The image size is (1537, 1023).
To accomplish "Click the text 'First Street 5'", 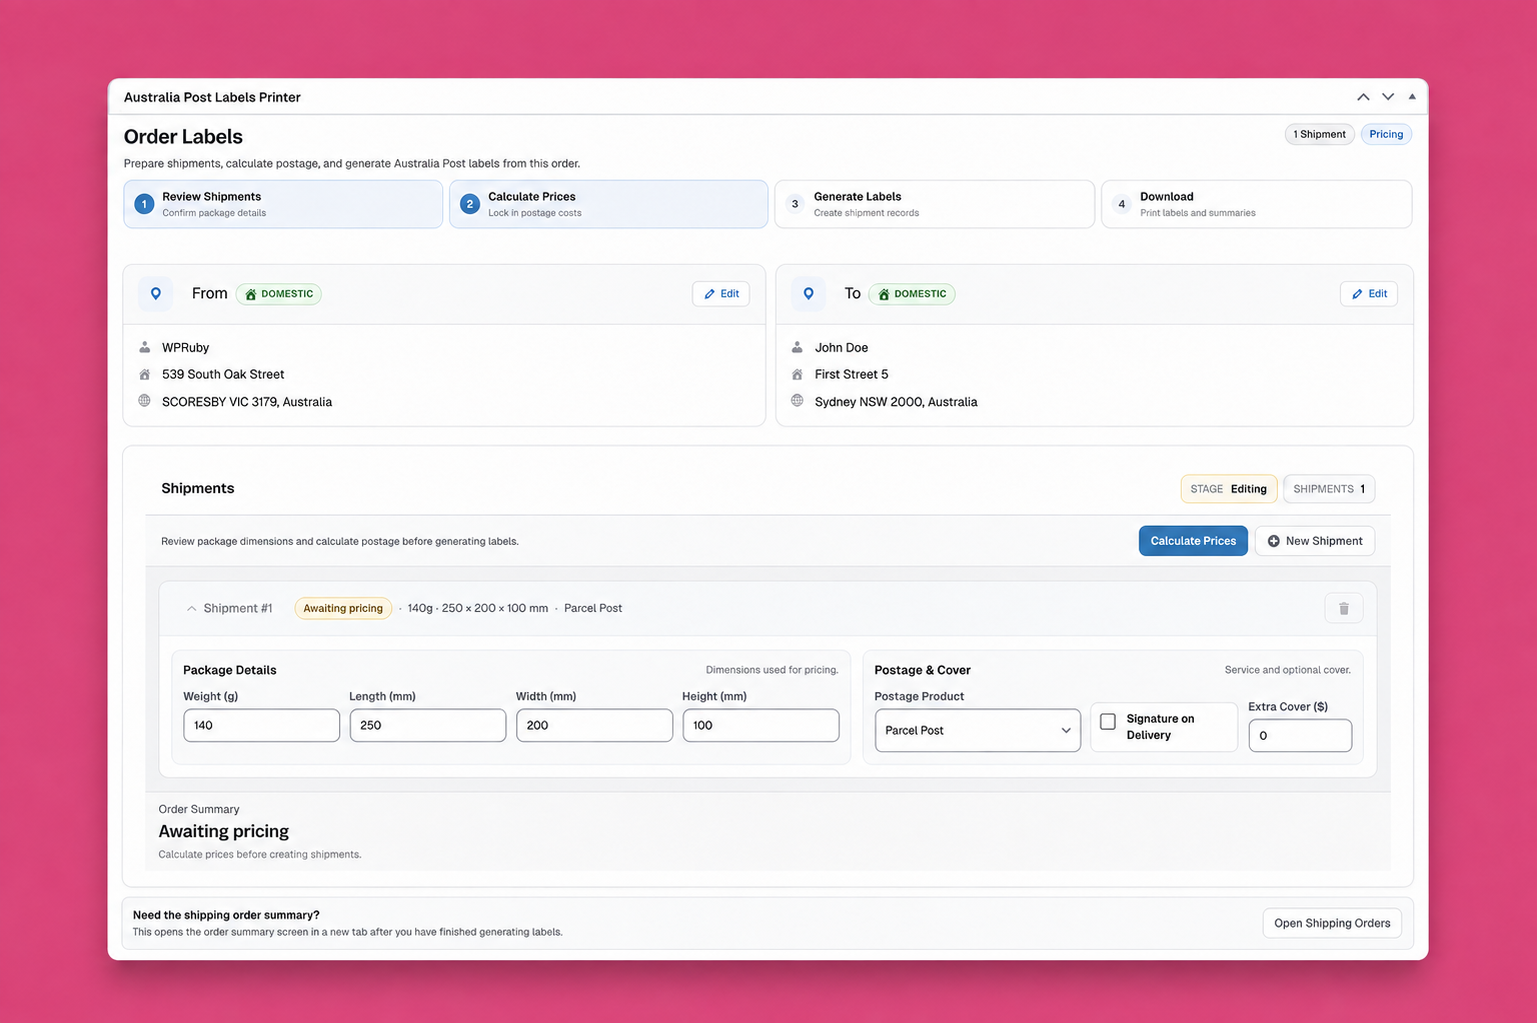I will click(851, 374).
